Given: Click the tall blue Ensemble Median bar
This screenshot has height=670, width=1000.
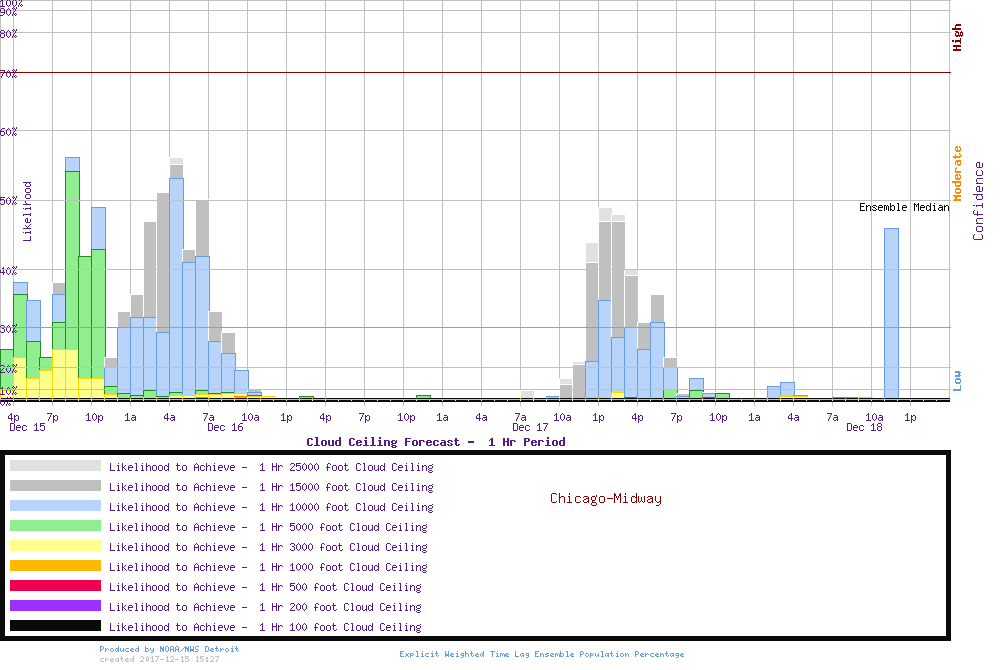Looking at the screenshot, I should pos(891,313).
